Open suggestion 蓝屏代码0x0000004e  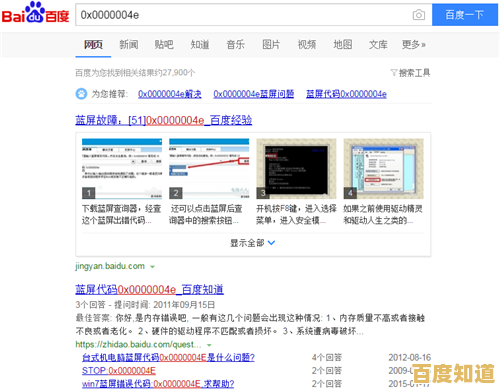(x=346, y=94)
